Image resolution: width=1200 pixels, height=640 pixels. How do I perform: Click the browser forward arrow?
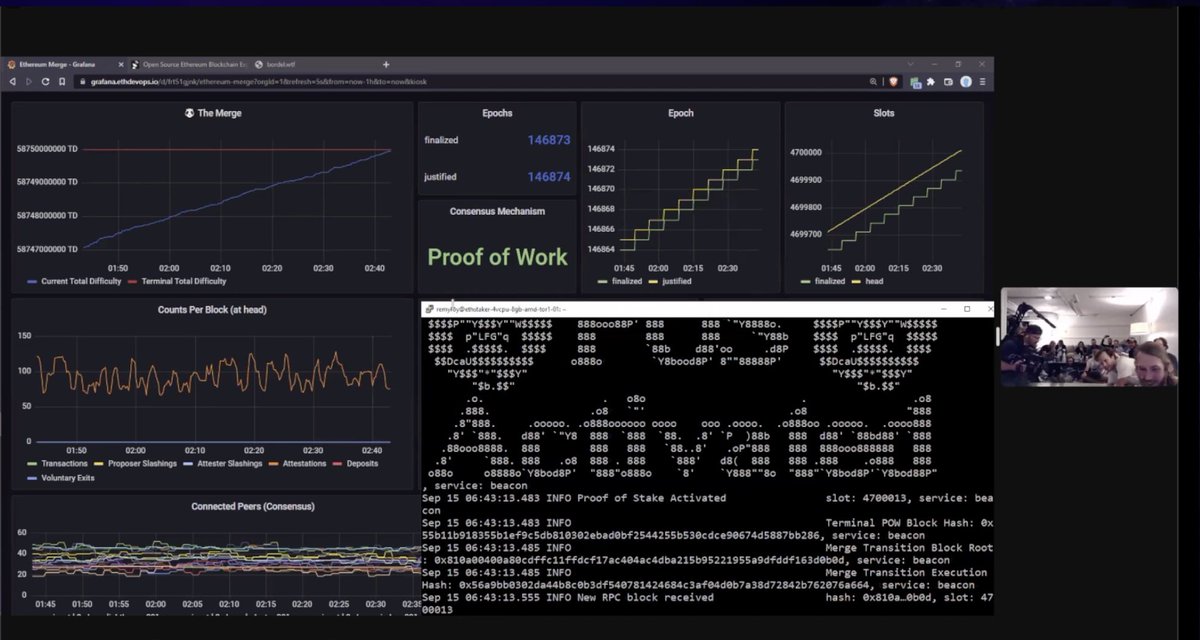point(29,81)
